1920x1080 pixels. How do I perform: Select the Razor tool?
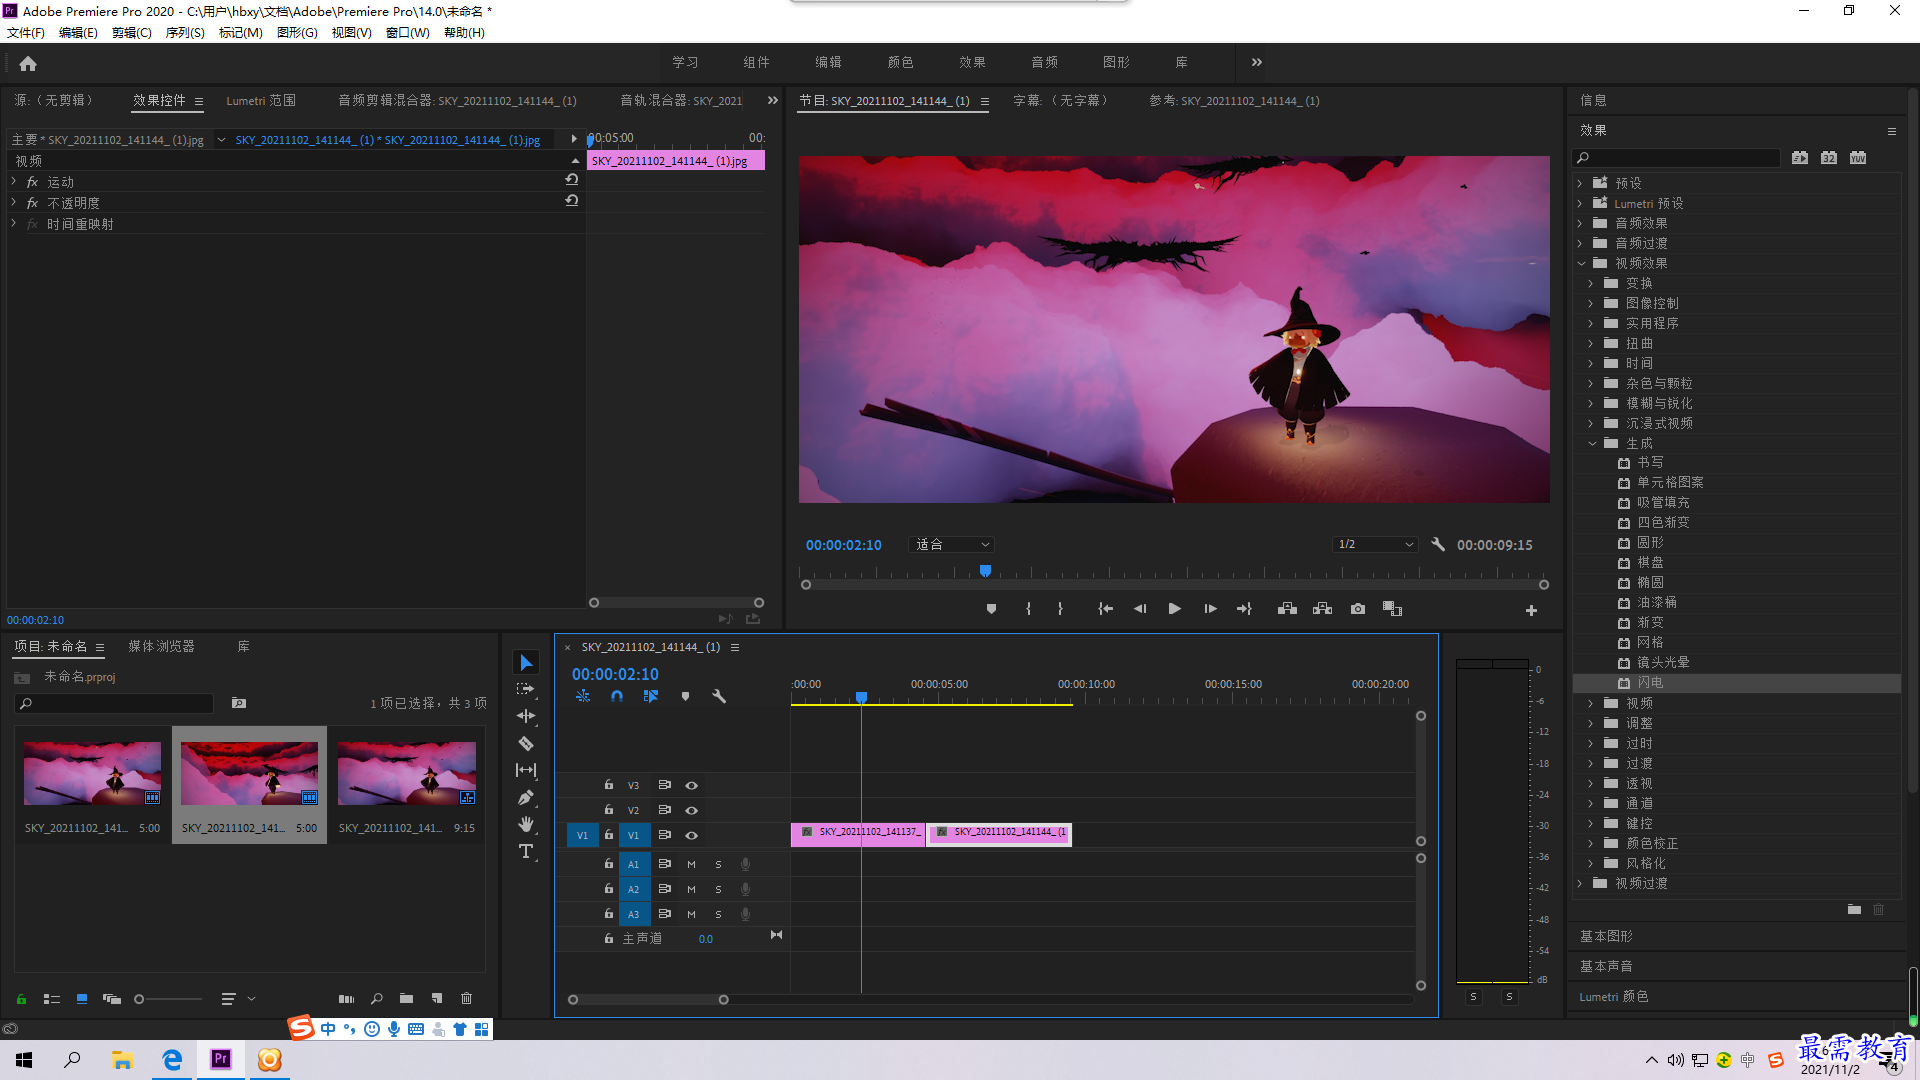[526, 743]
